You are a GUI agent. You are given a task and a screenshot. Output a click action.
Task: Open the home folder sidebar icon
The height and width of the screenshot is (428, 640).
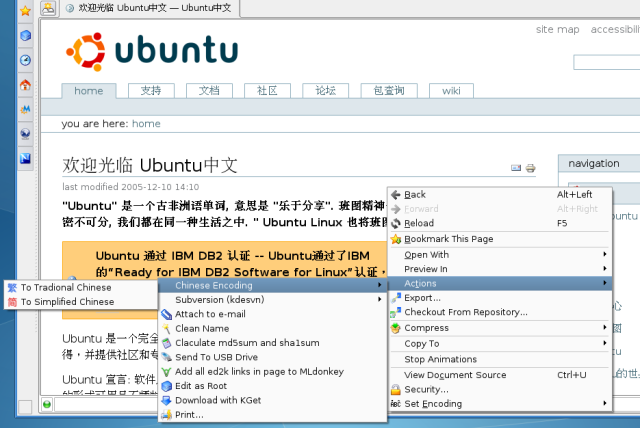[25, 84]
